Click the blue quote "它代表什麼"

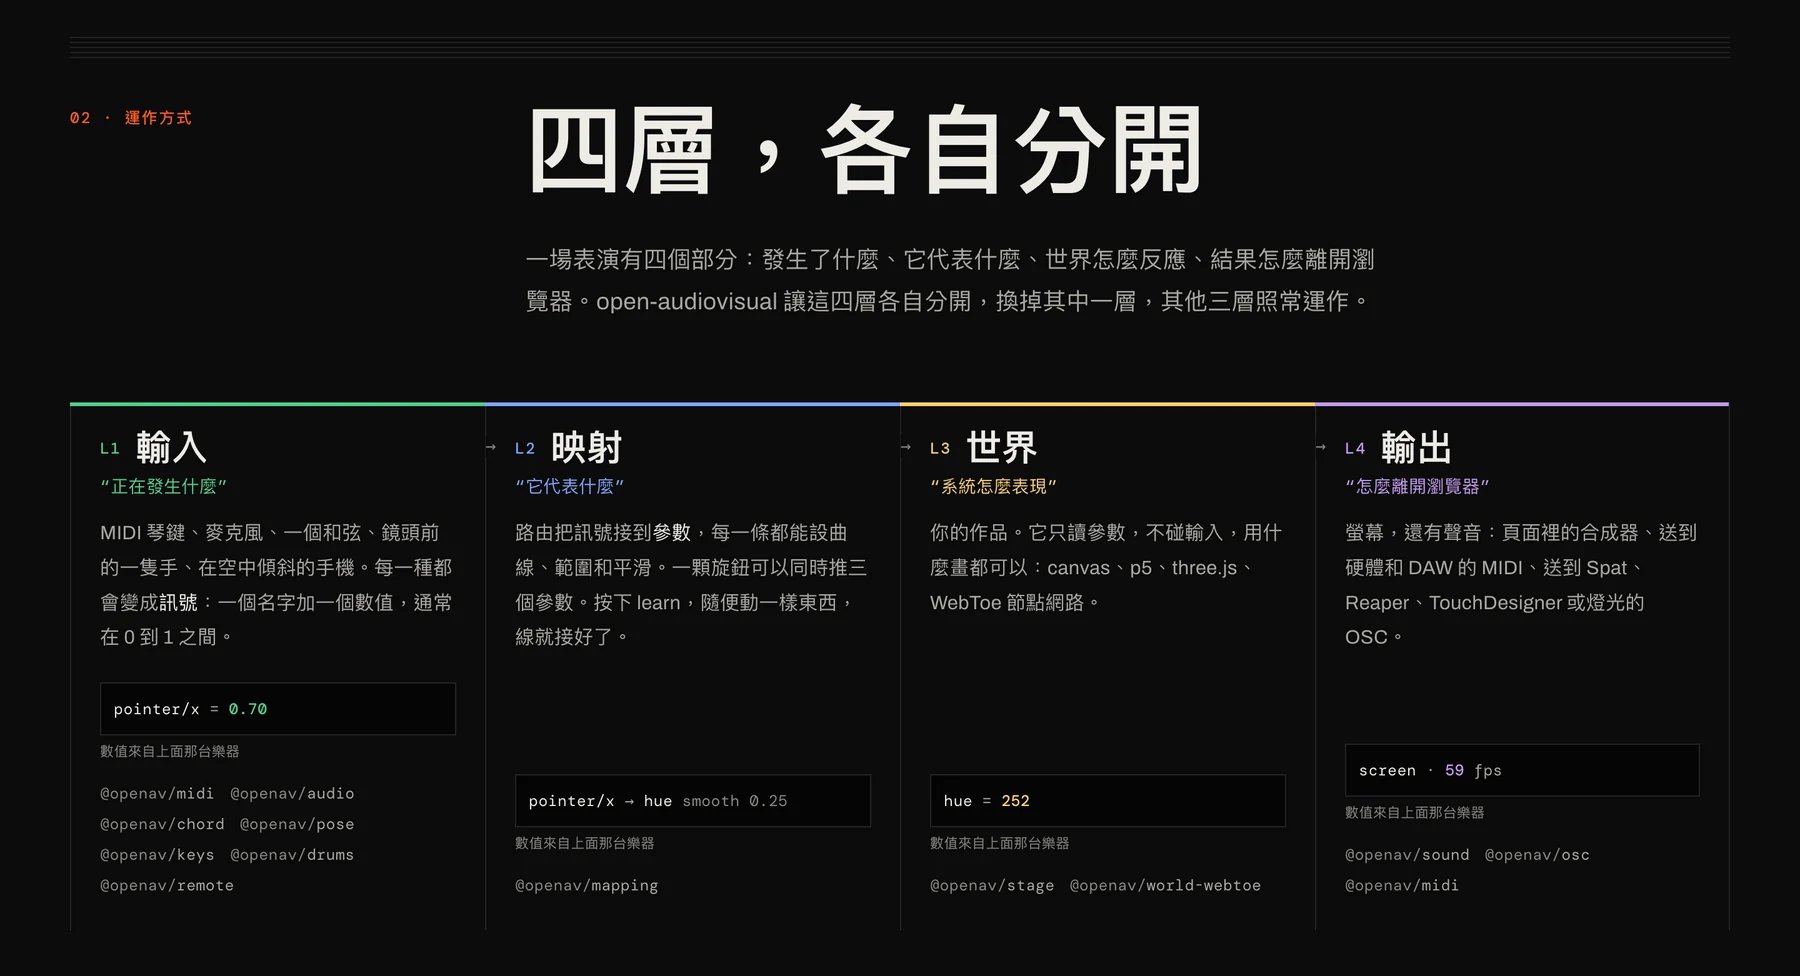point(569,486)
